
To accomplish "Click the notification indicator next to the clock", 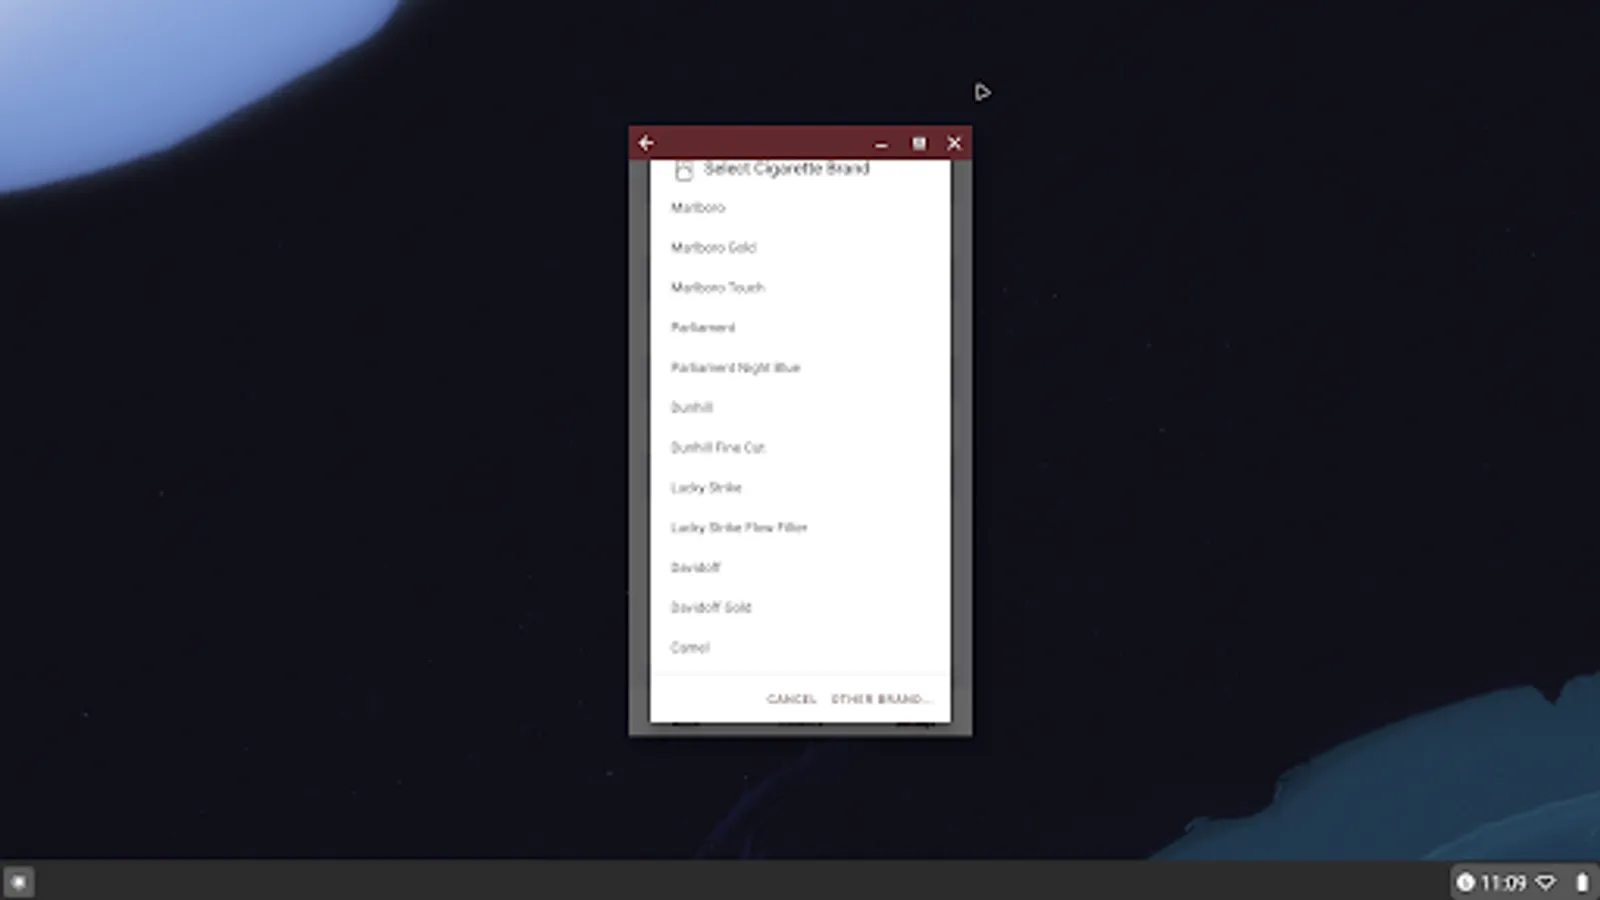I will click(1465, 882).
